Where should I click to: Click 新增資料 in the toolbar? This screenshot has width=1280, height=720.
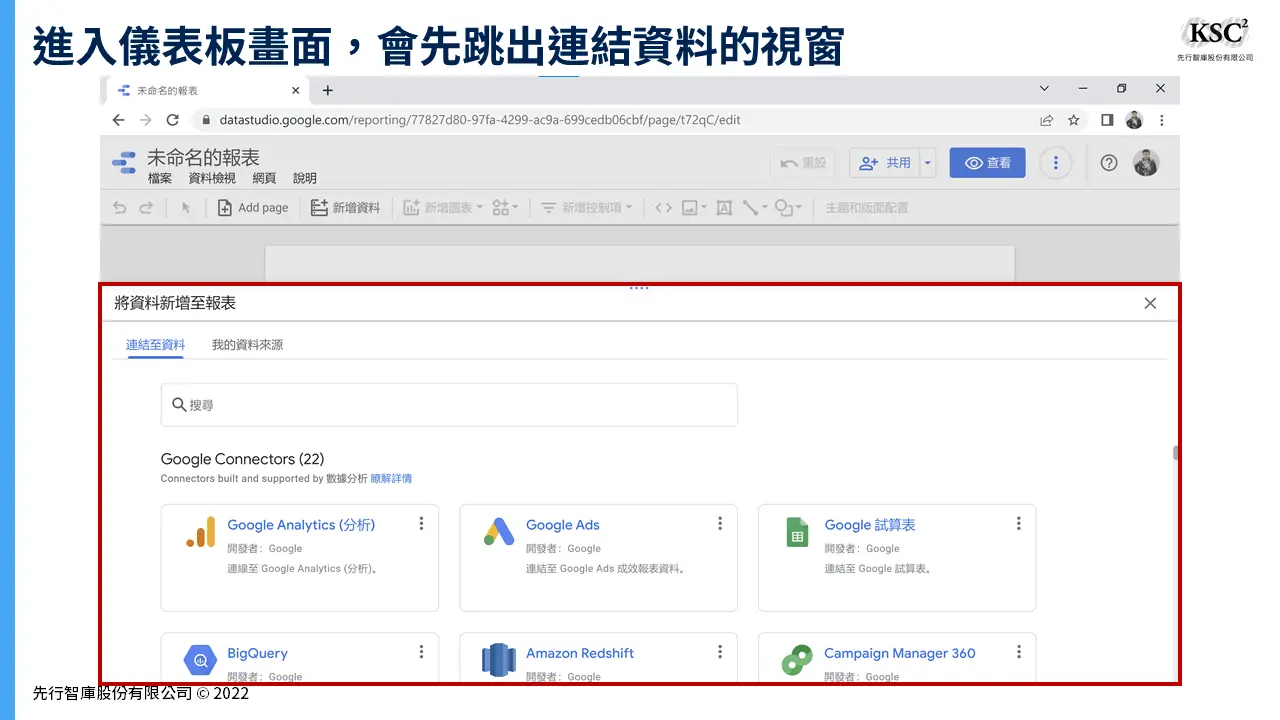pyautogui.click(x=345, y=208)
